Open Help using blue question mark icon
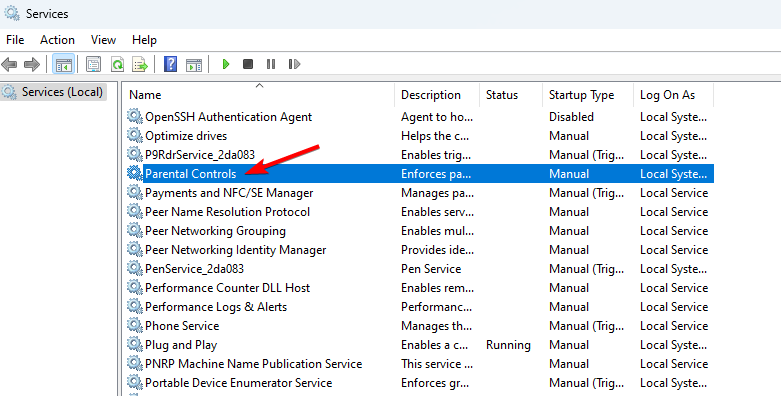Screen dimensions: 781x396 (170, 64)
